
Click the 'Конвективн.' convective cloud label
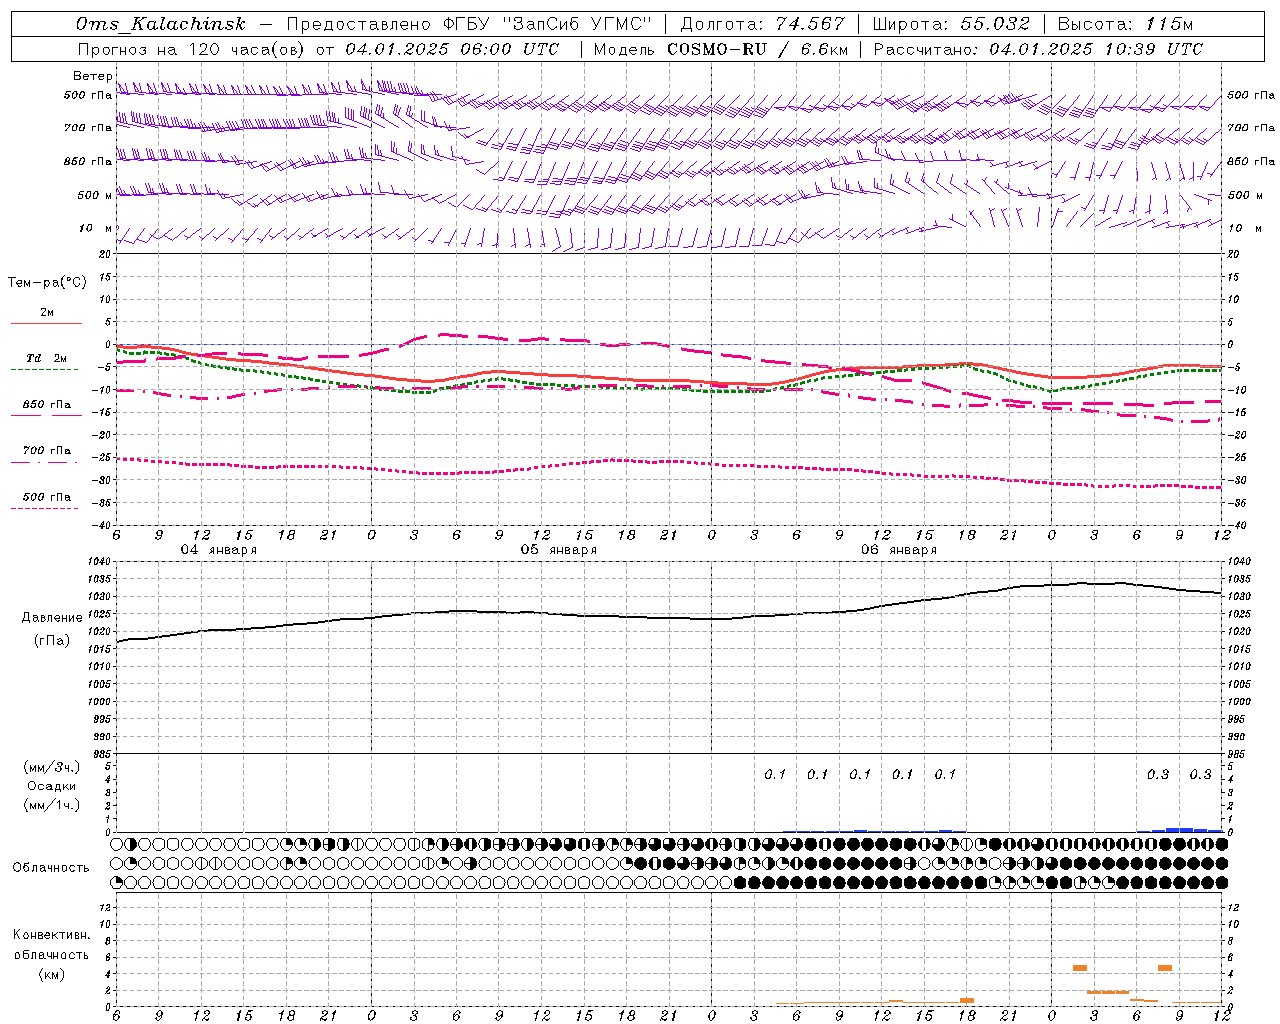pyautogui.click(x=52, y=935)
